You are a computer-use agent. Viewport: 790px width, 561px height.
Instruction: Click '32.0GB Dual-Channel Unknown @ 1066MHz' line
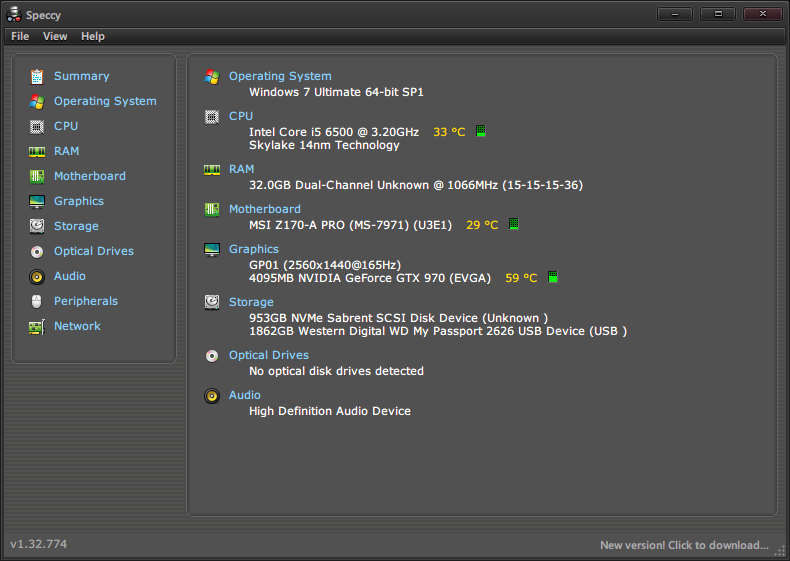416,185
